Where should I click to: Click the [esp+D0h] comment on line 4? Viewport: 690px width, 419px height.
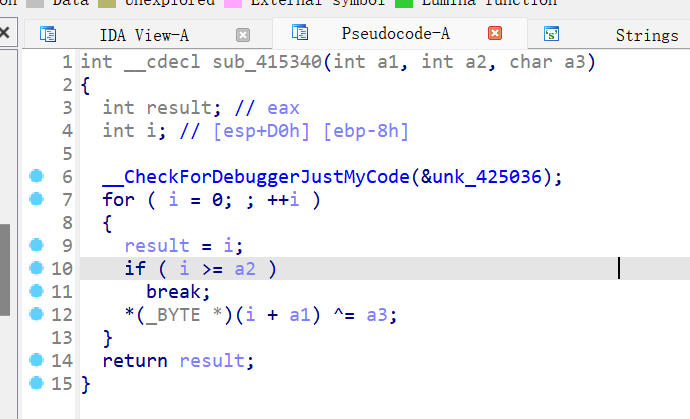tap(261, 131)
